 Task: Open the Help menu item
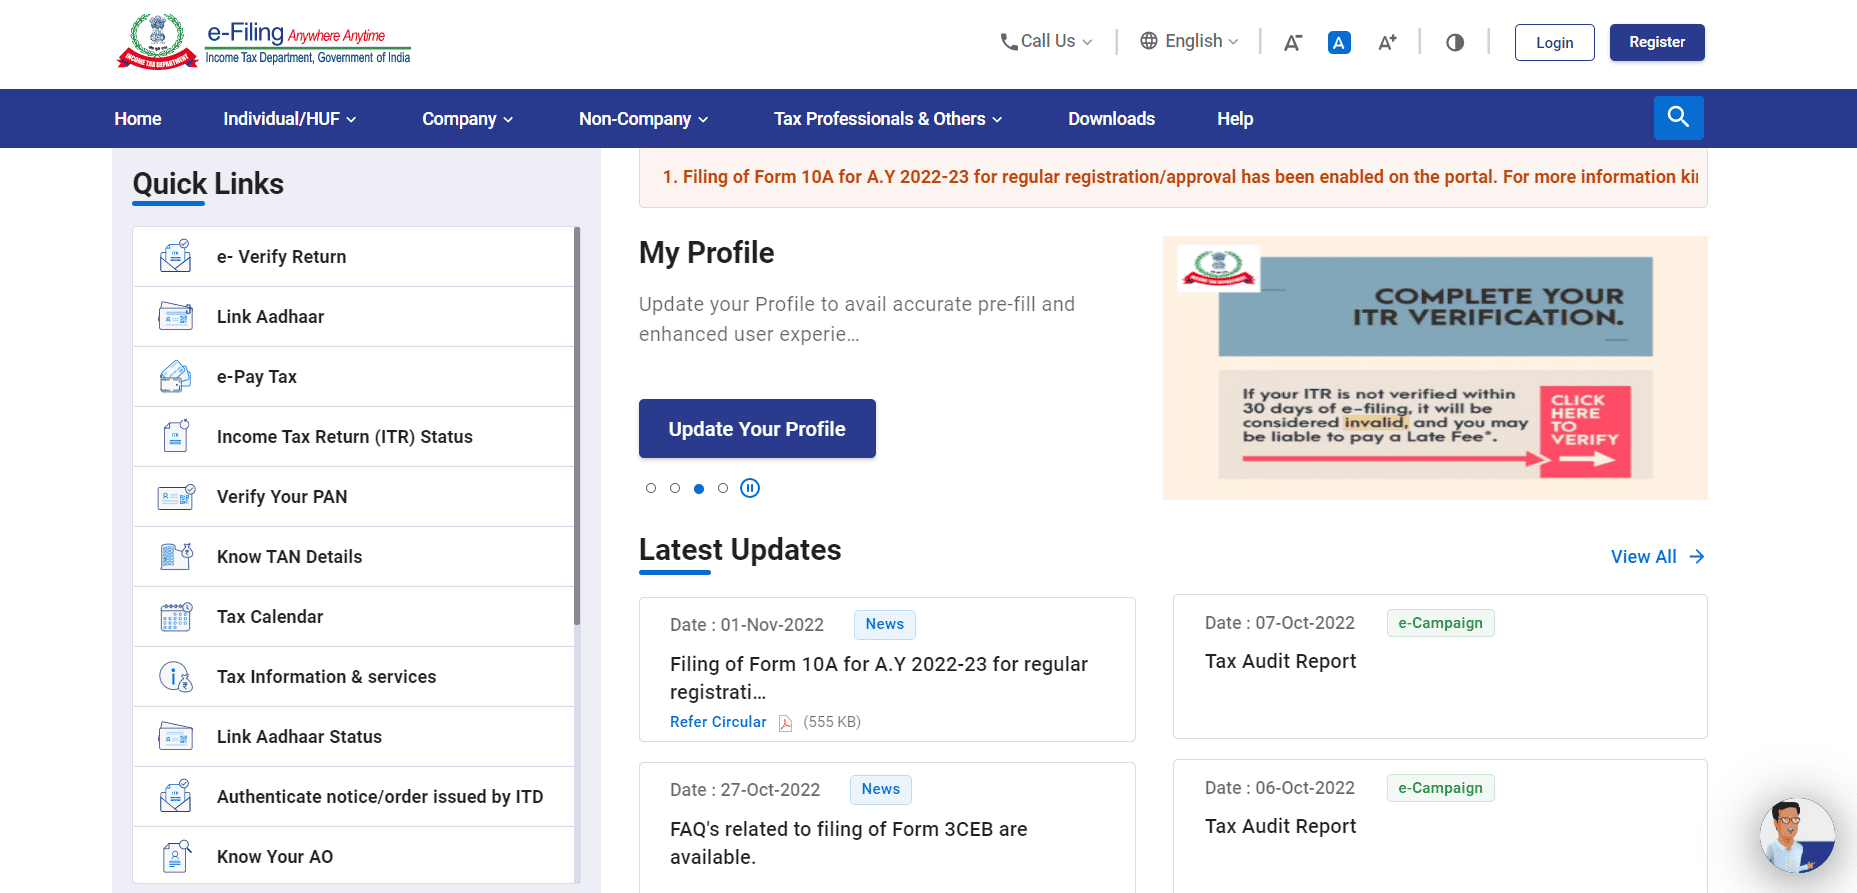pyautogui.click(x=1235, y=119)
